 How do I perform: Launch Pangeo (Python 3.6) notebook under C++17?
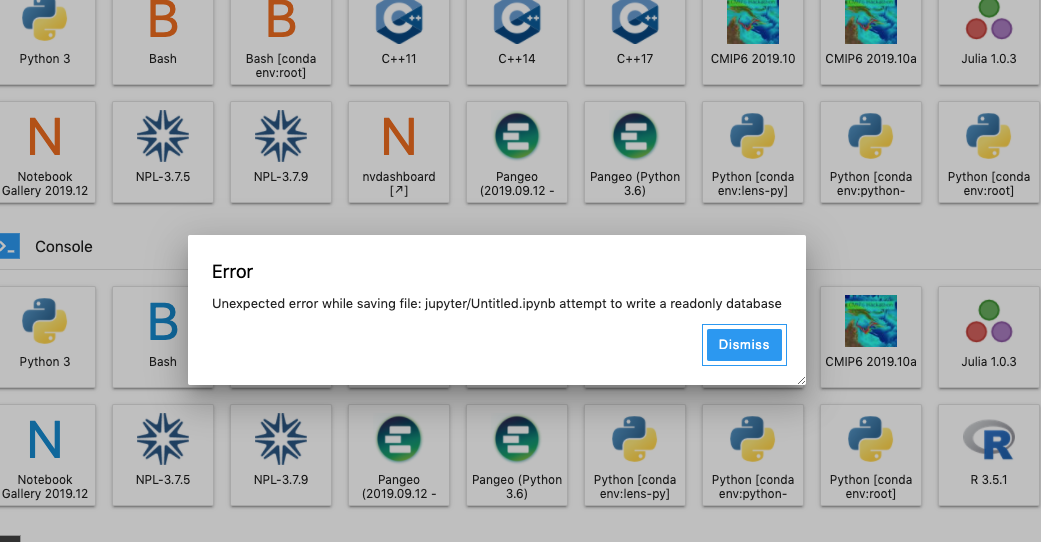click(635, 152)
